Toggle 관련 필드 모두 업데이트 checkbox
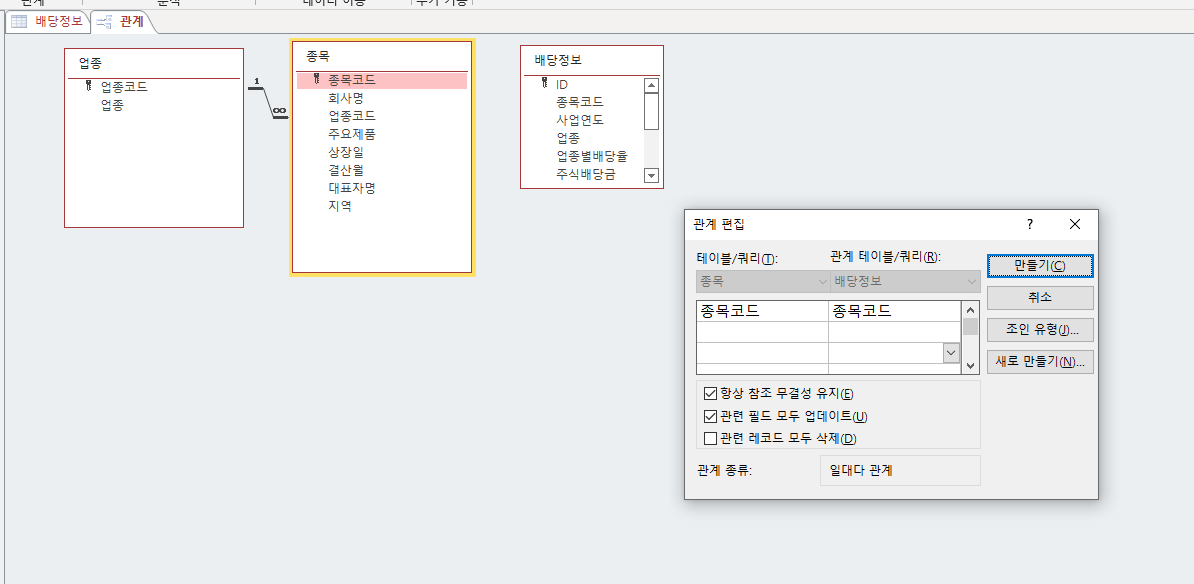1194x584 pixels. pyautogui.click(x=711, y=416)
